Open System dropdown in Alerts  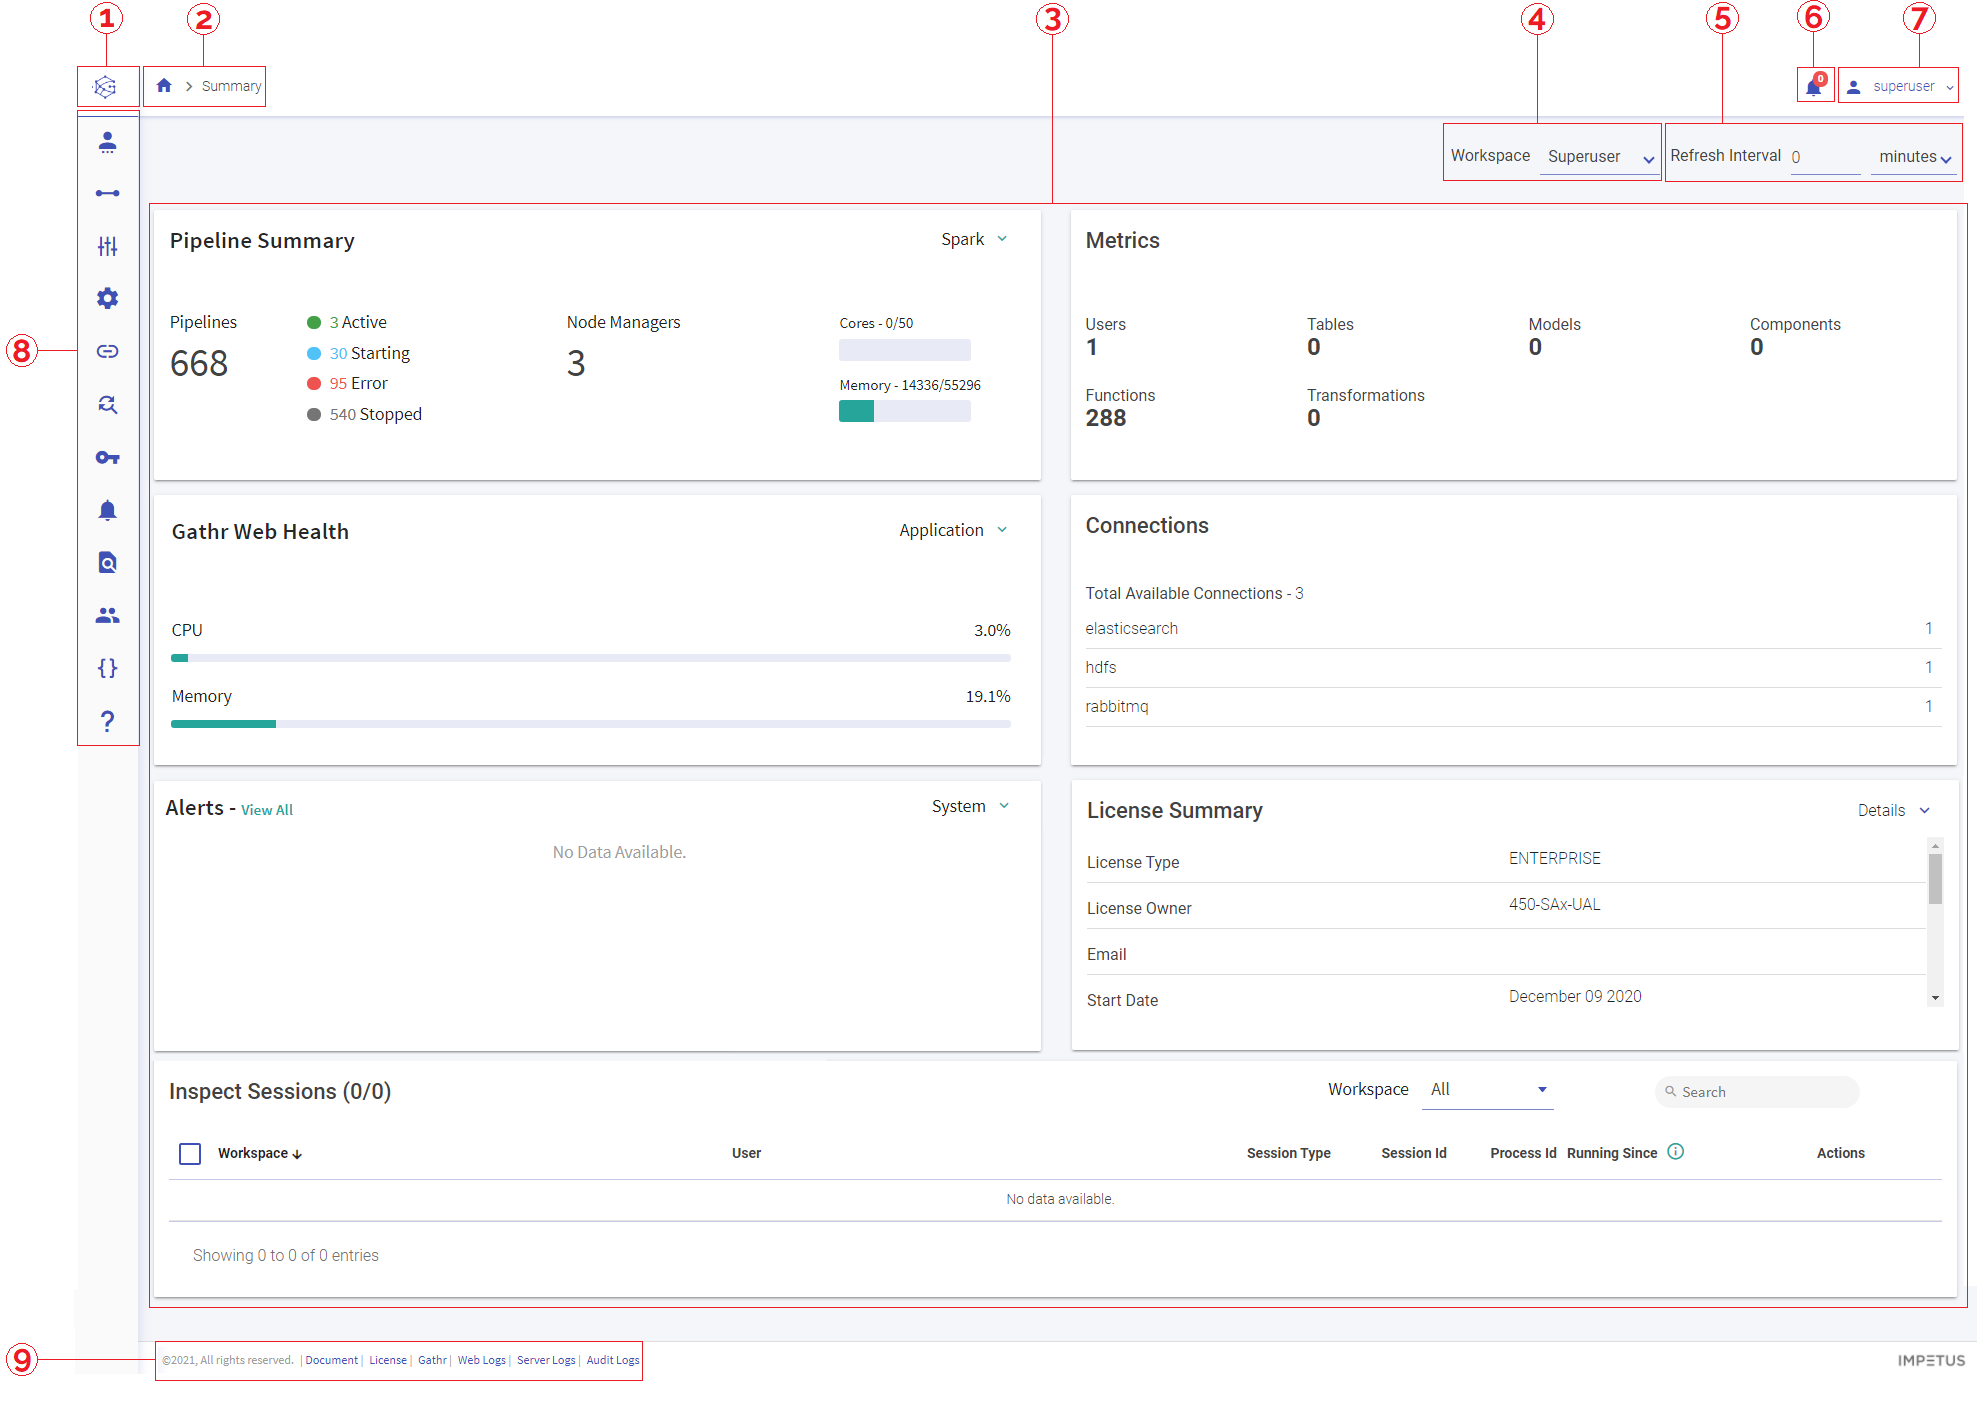(971, 806)
